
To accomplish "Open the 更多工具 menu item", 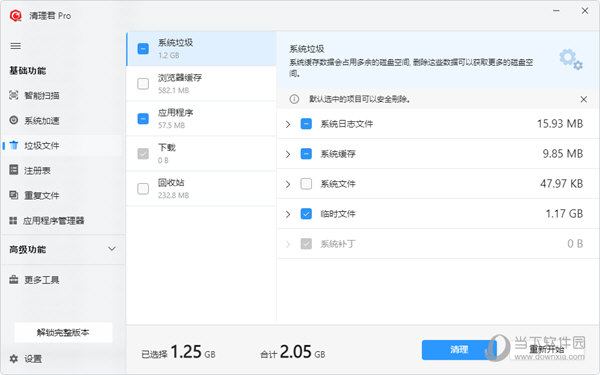I will 62,280.
